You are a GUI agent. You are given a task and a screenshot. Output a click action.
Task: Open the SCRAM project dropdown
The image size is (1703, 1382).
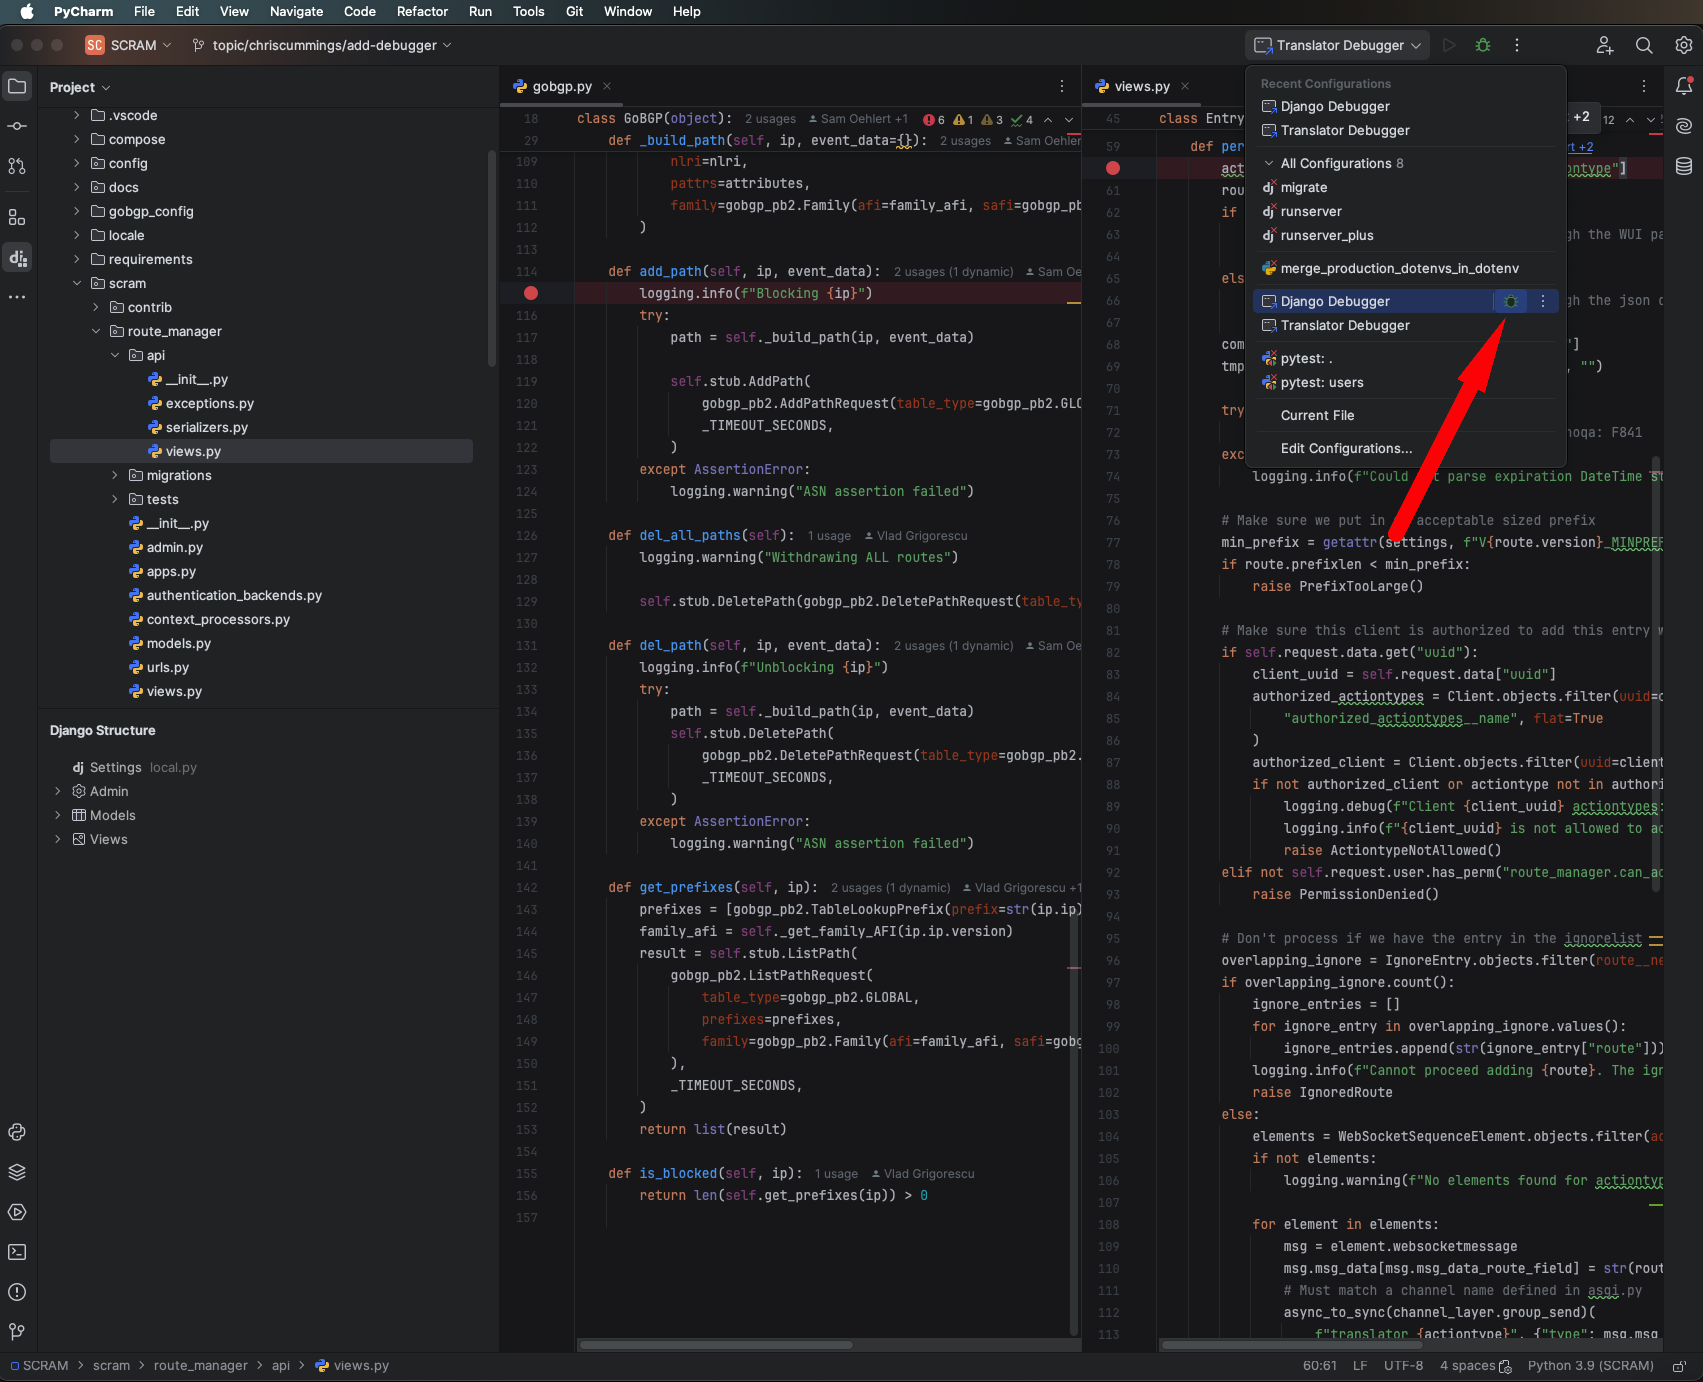[129, 45]
